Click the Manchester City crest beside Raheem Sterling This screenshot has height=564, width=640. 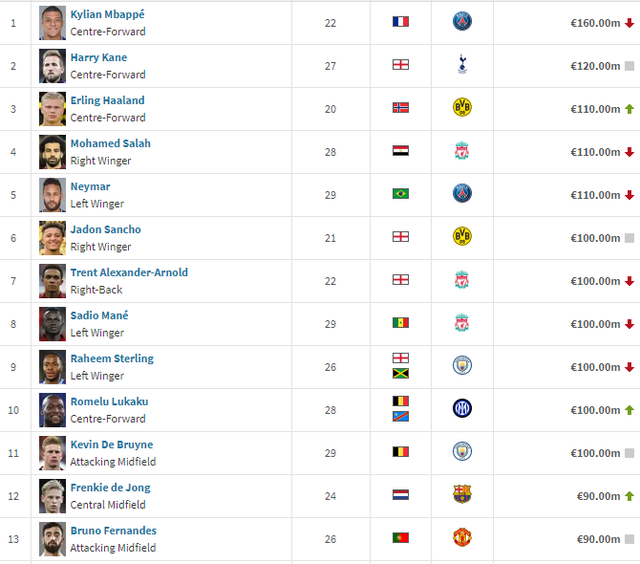pyautogui.click(x=461, y=366)
